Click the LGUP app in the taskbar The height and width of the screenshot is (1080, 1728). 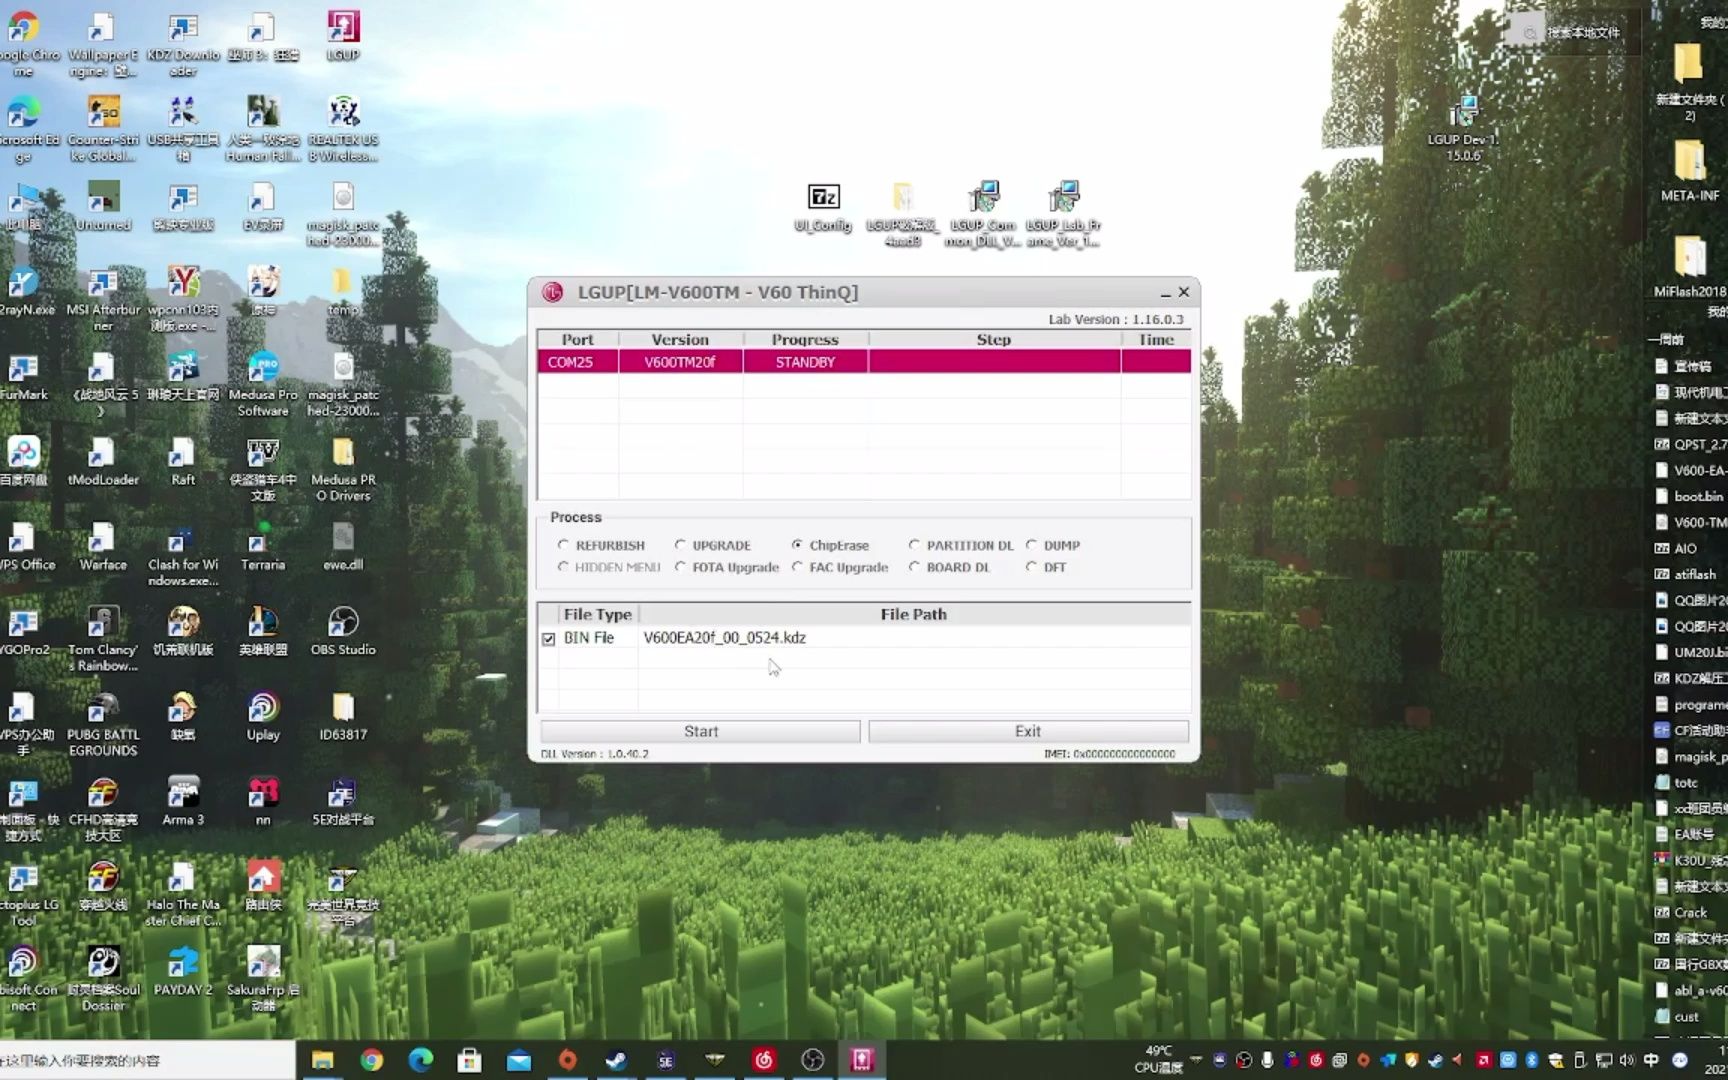tap(862, 1060)
